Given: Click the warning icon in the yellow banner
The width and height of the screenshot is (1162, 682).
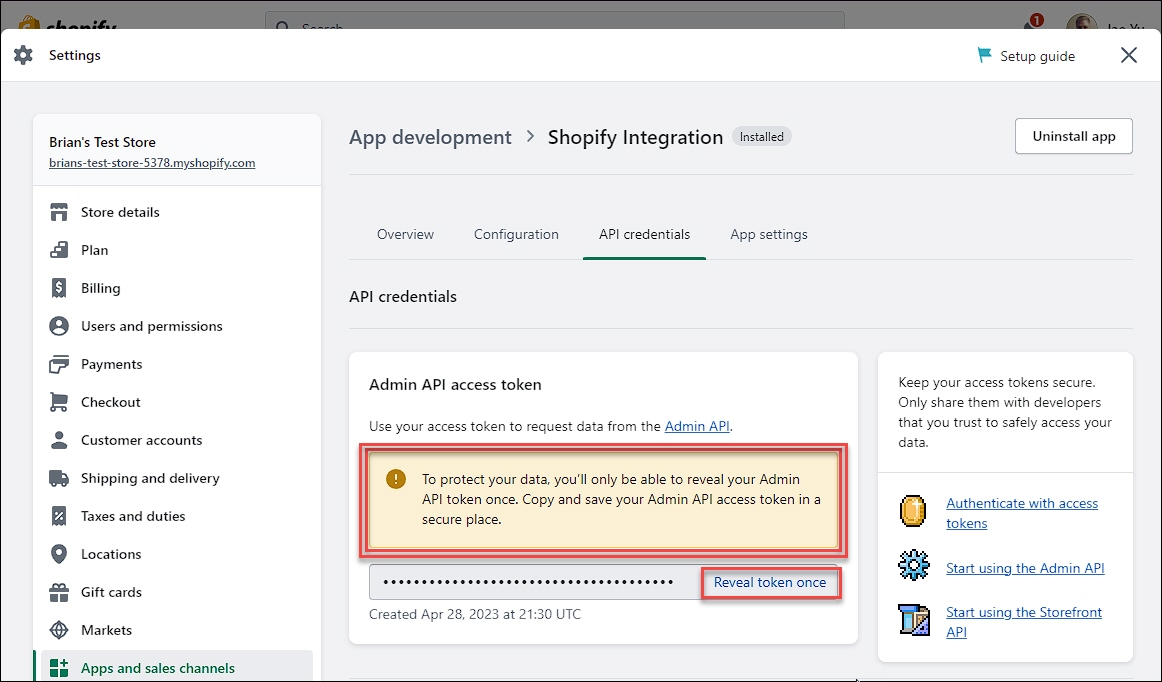Looking at the screenshot, I should pos(396,479).
